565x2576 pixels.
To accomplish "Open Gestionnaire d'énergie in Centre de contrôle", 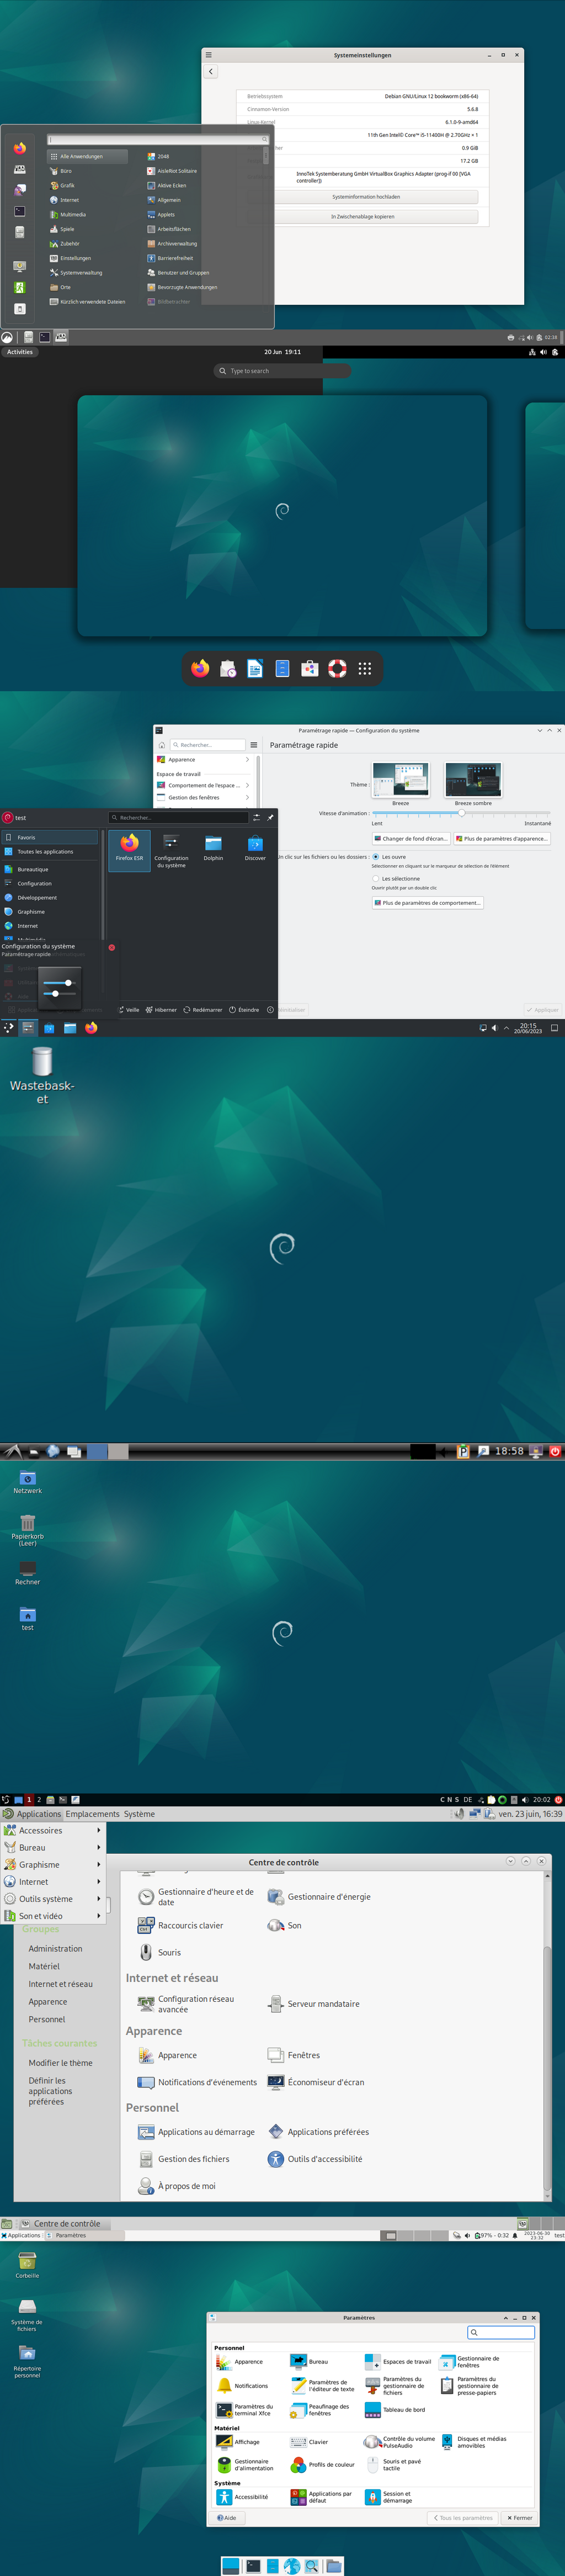I will pyautogui.click(x=319, y=1897).
